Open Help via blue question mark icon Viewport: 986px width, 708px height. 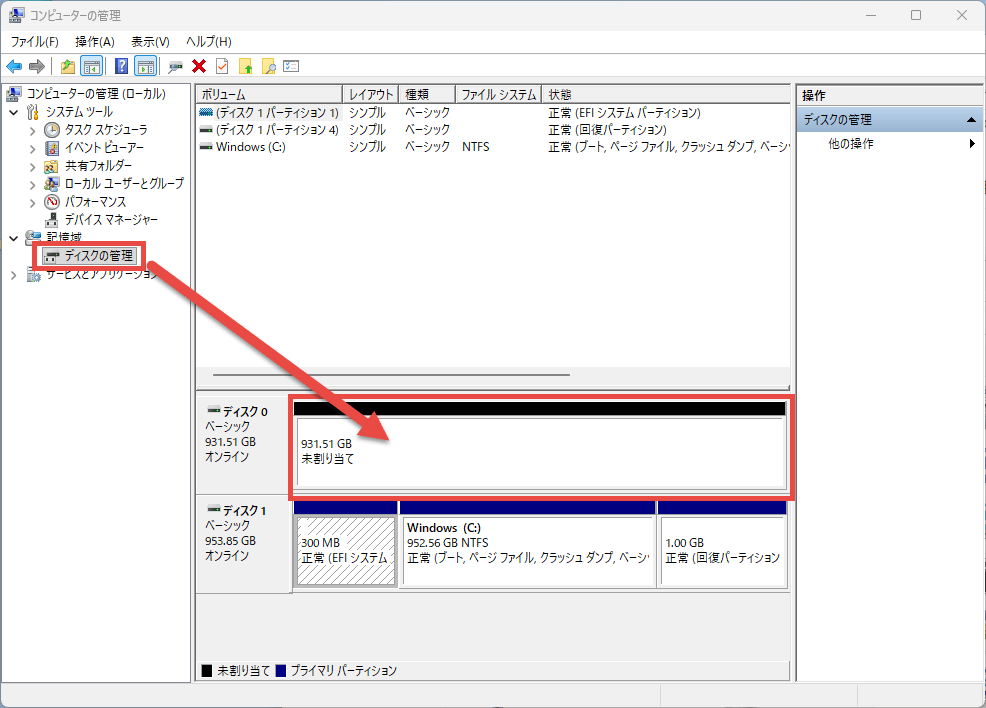(121, 66)
